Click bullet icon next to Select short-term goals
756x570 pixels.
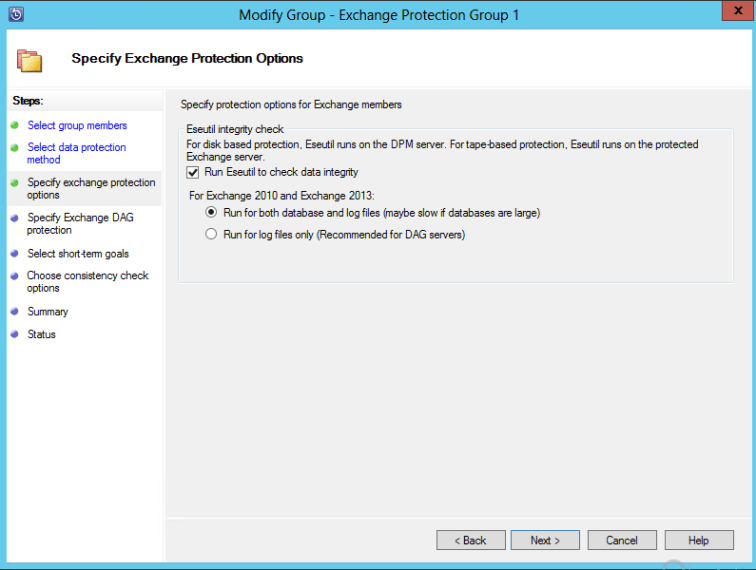click(14, 254)
